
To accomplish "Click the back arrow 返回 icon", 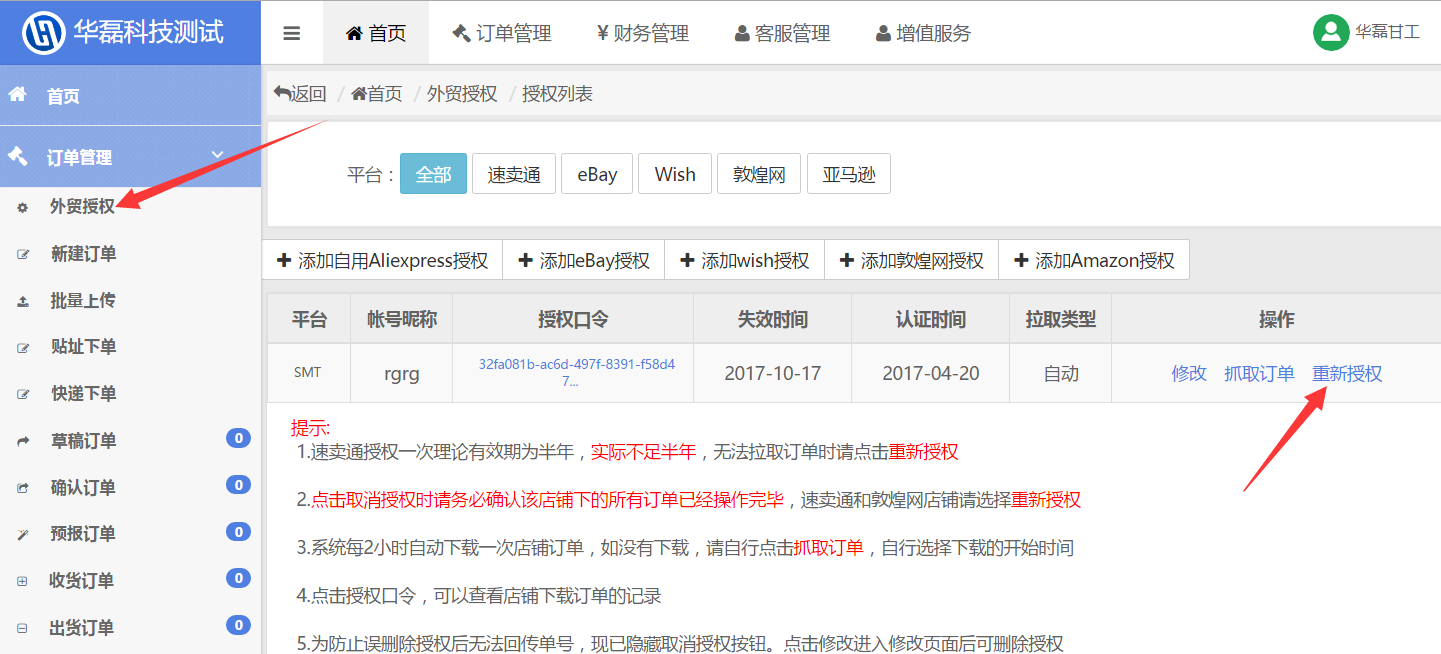I will (x=283, y=93).
